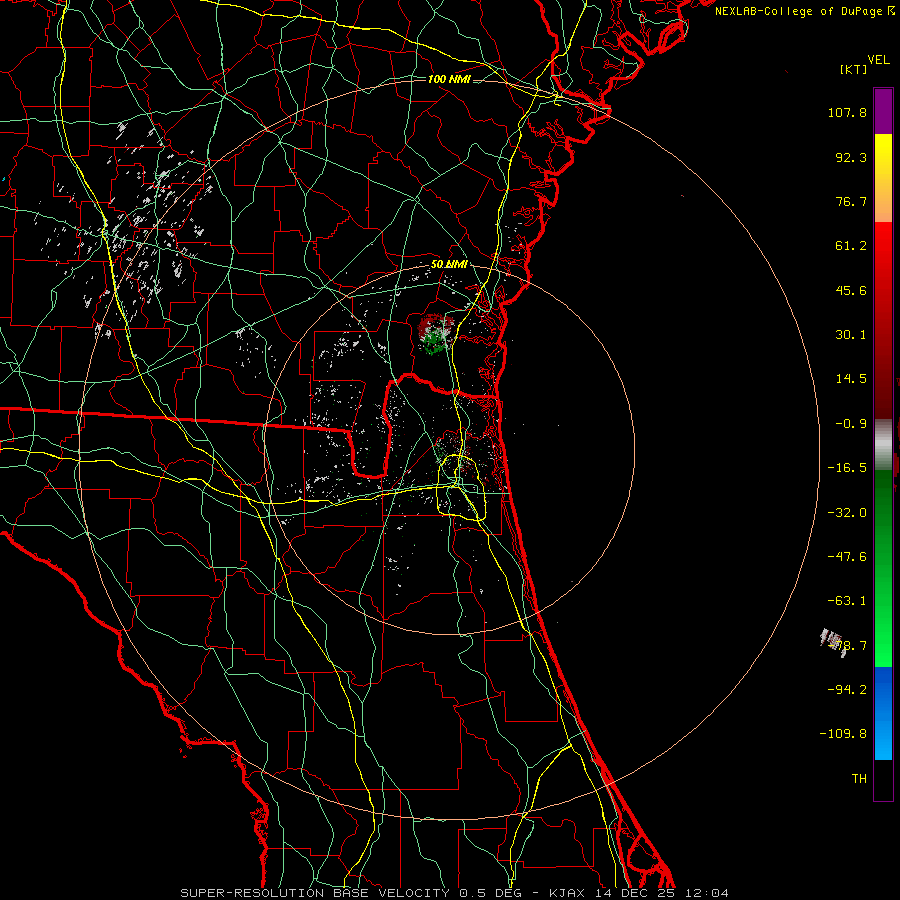Viewport: 900px width, 900px height.
Task: Click the gray echo patch beside the color bar
Action: pos(832,642)
